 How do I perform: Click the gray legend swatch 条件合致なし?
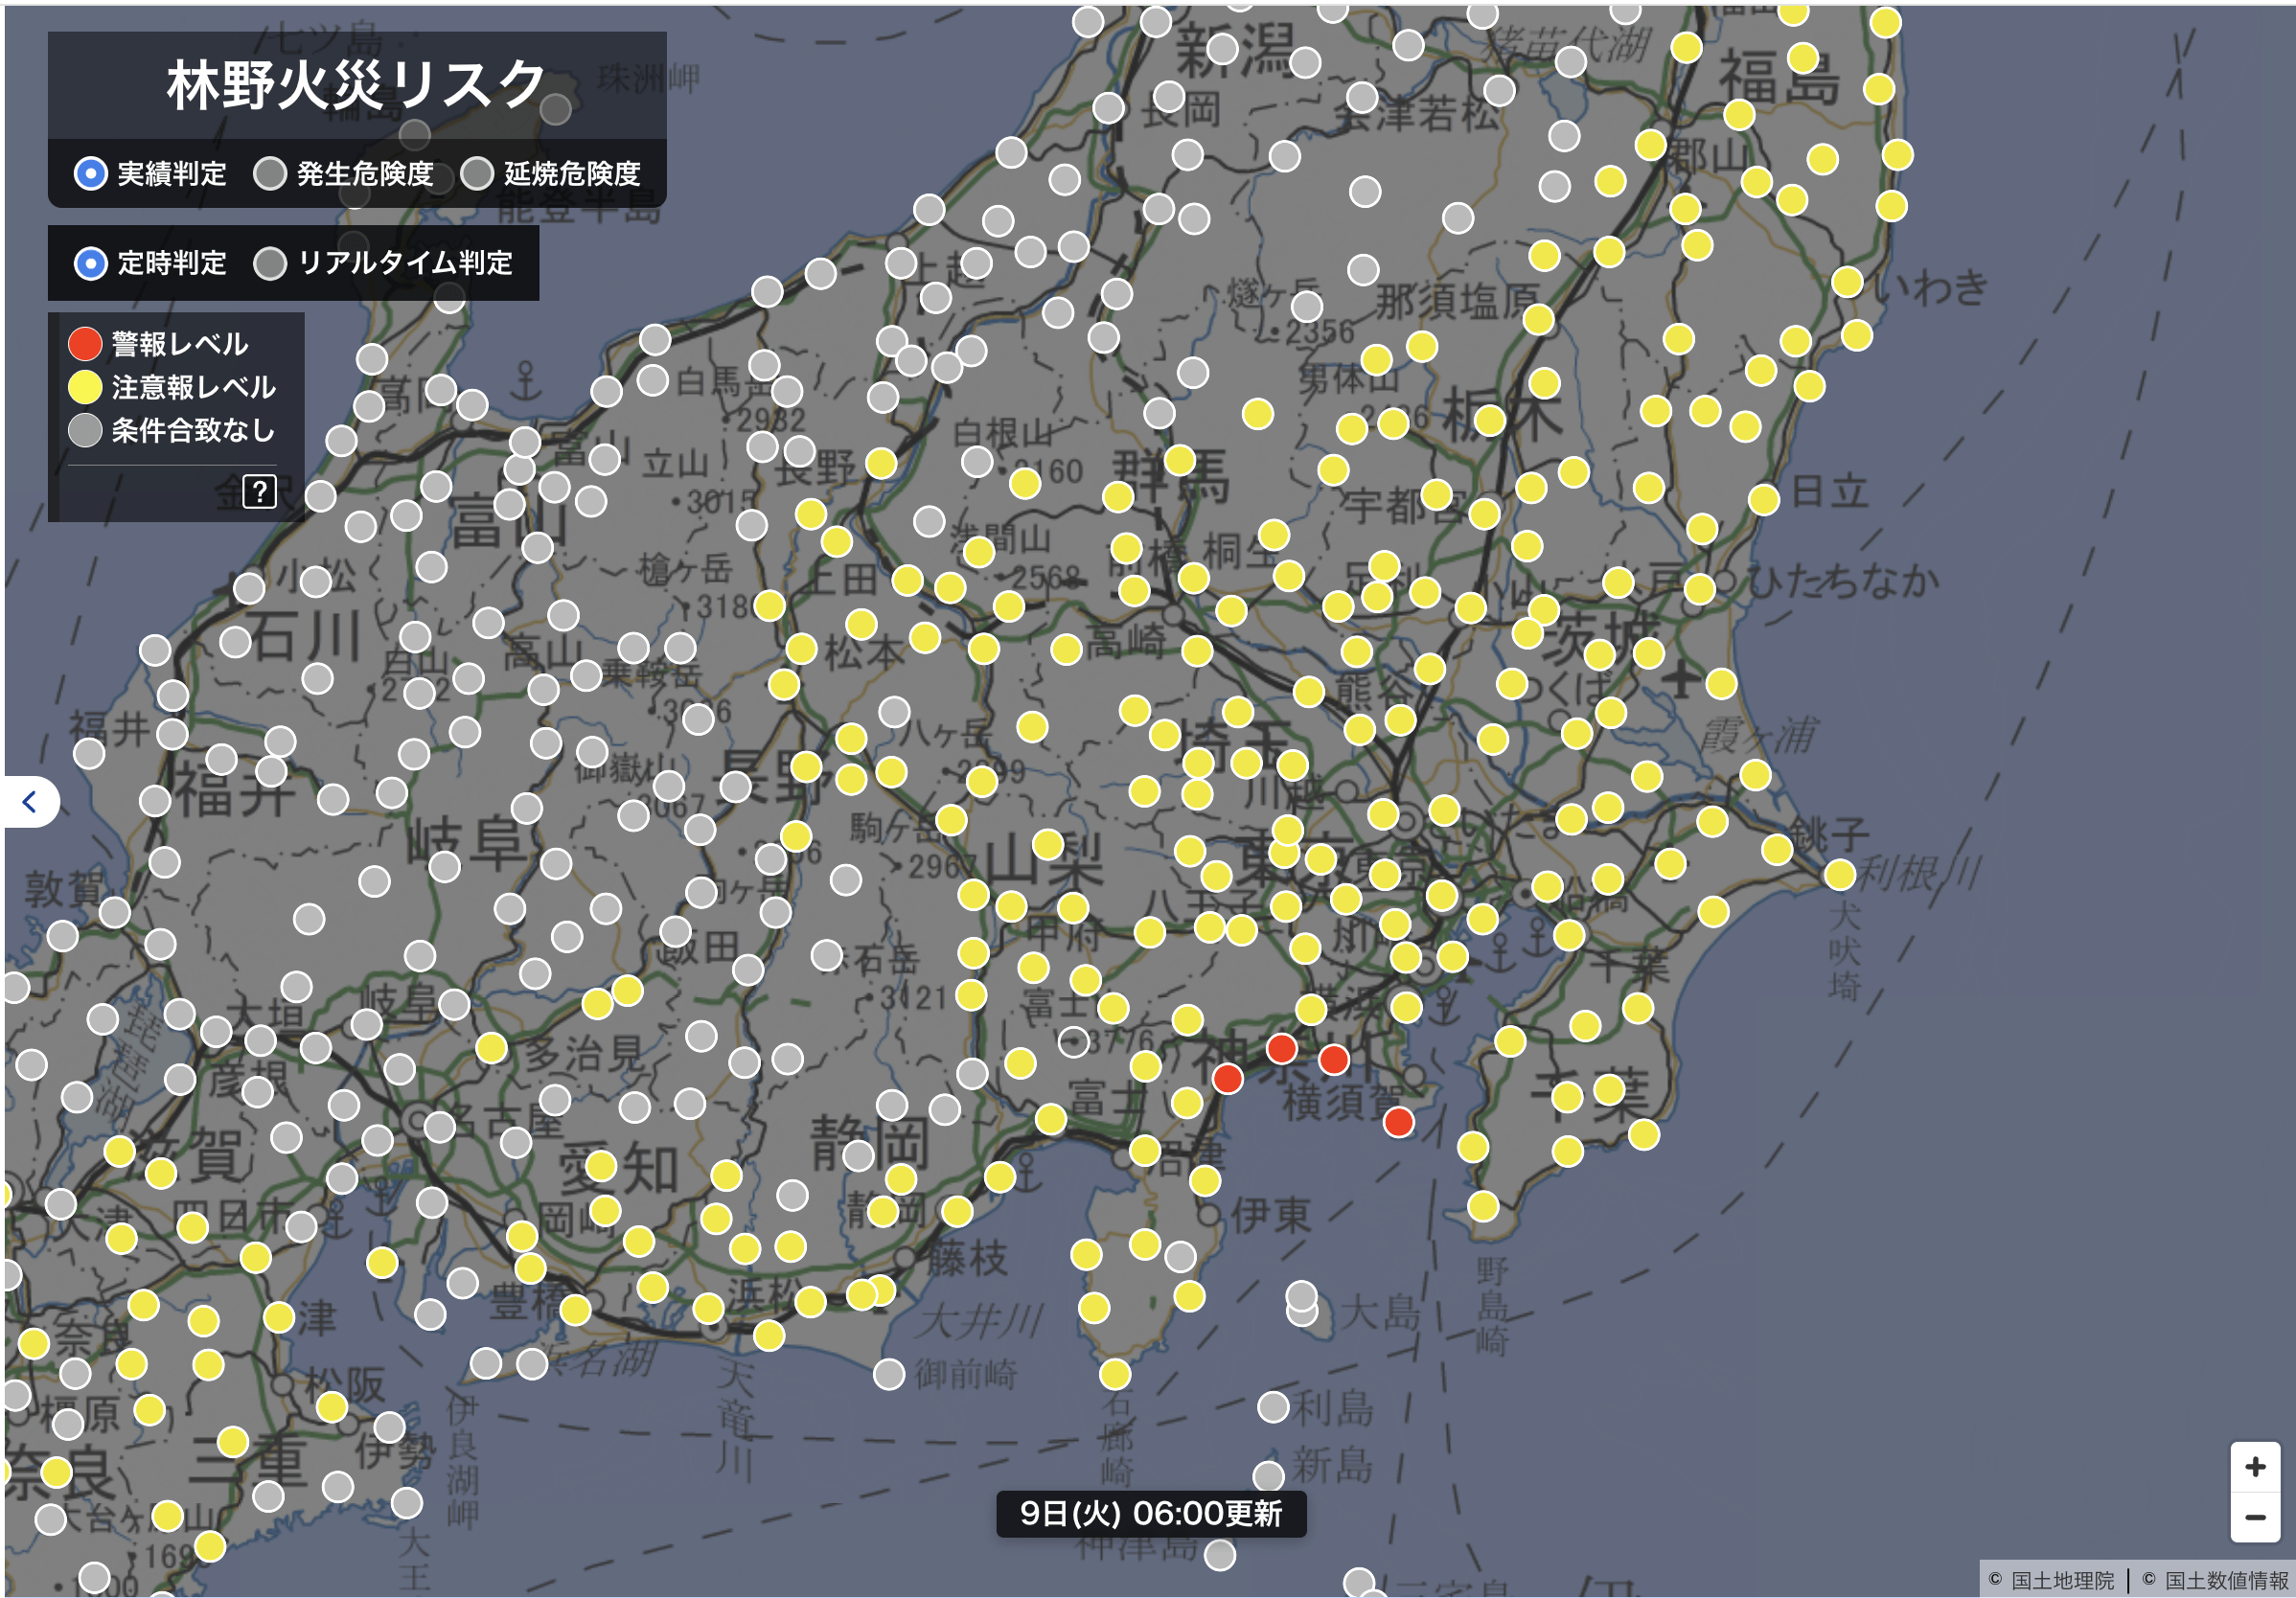85,430
